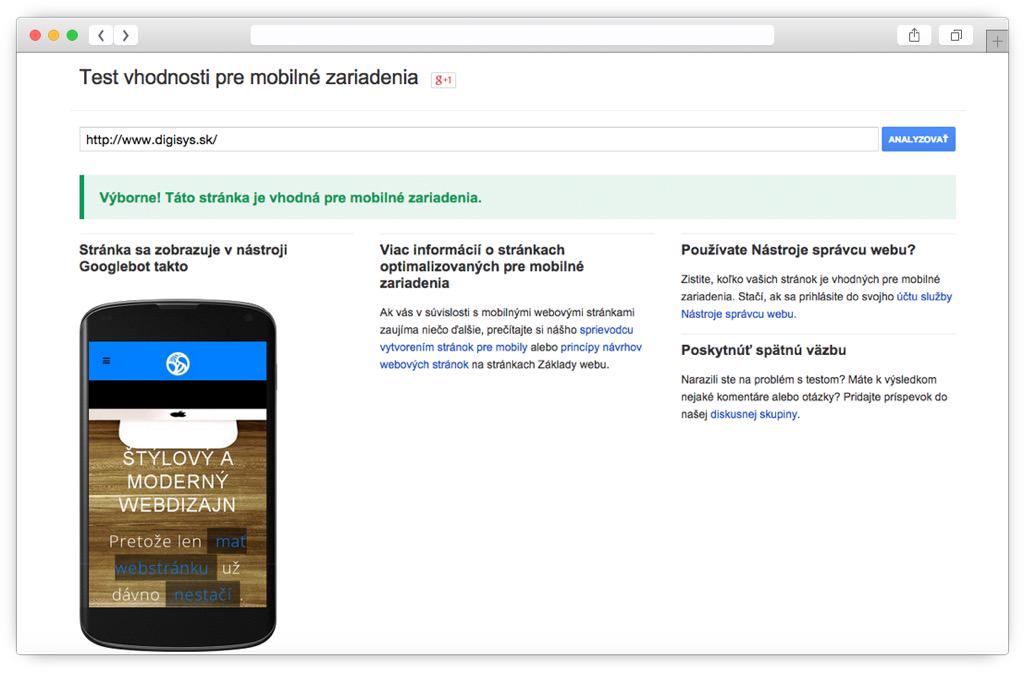Show all tabs with the tab overview icon

click(956, 35)
